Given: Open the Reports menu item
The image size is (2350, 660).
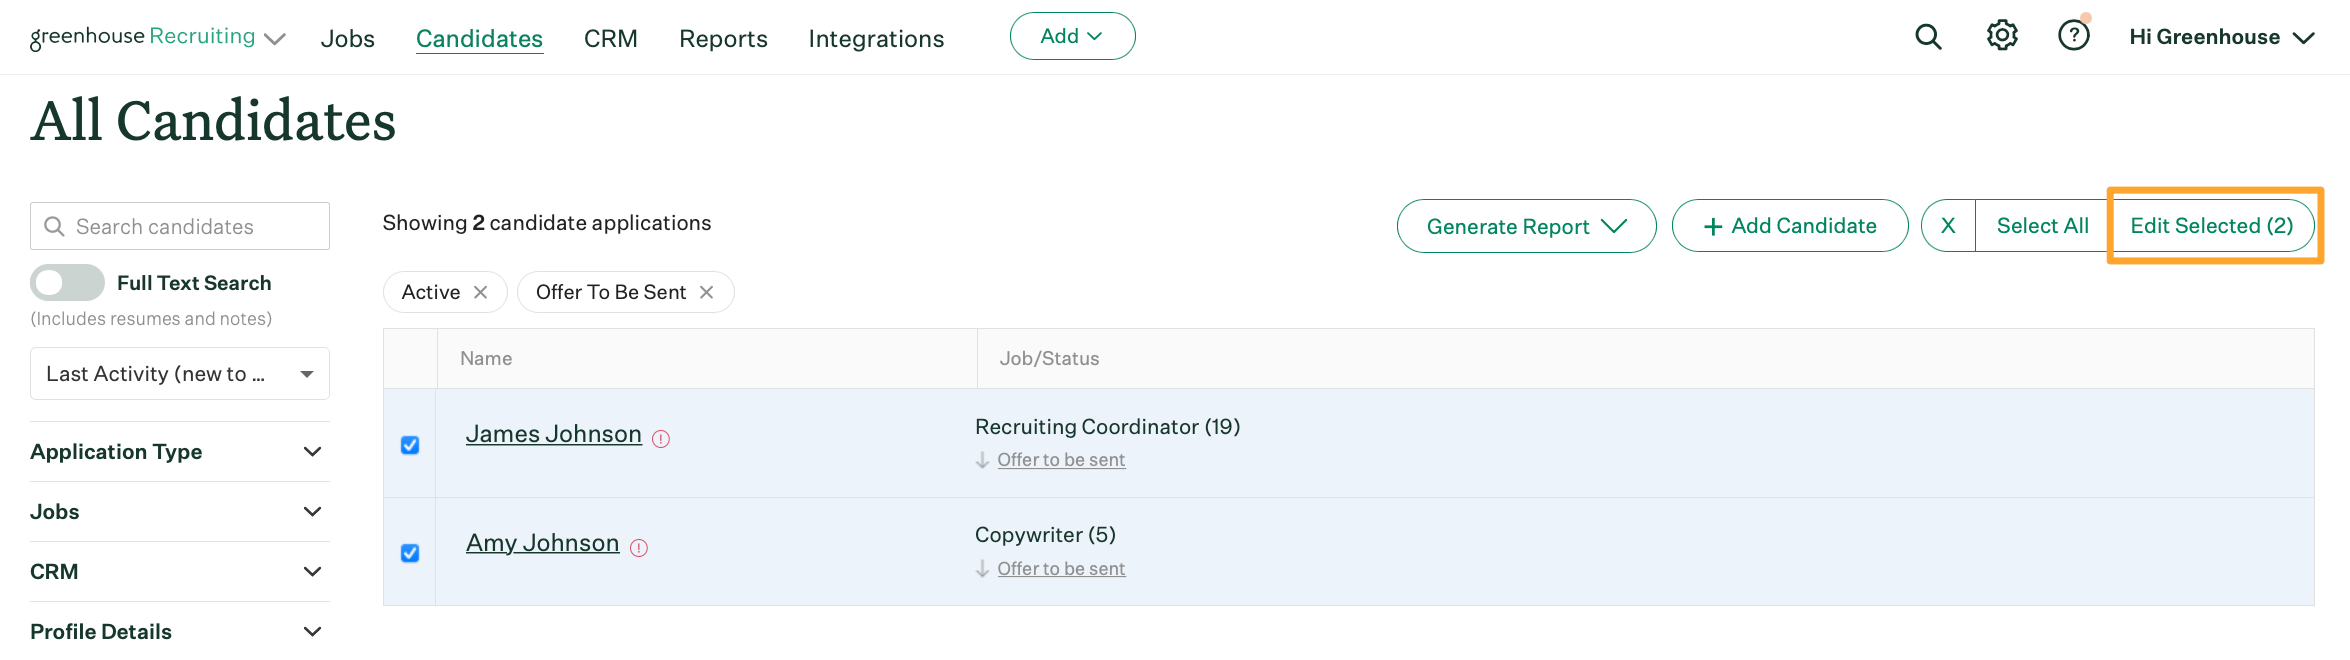Looking at the screenshot, I should (723, 39).
